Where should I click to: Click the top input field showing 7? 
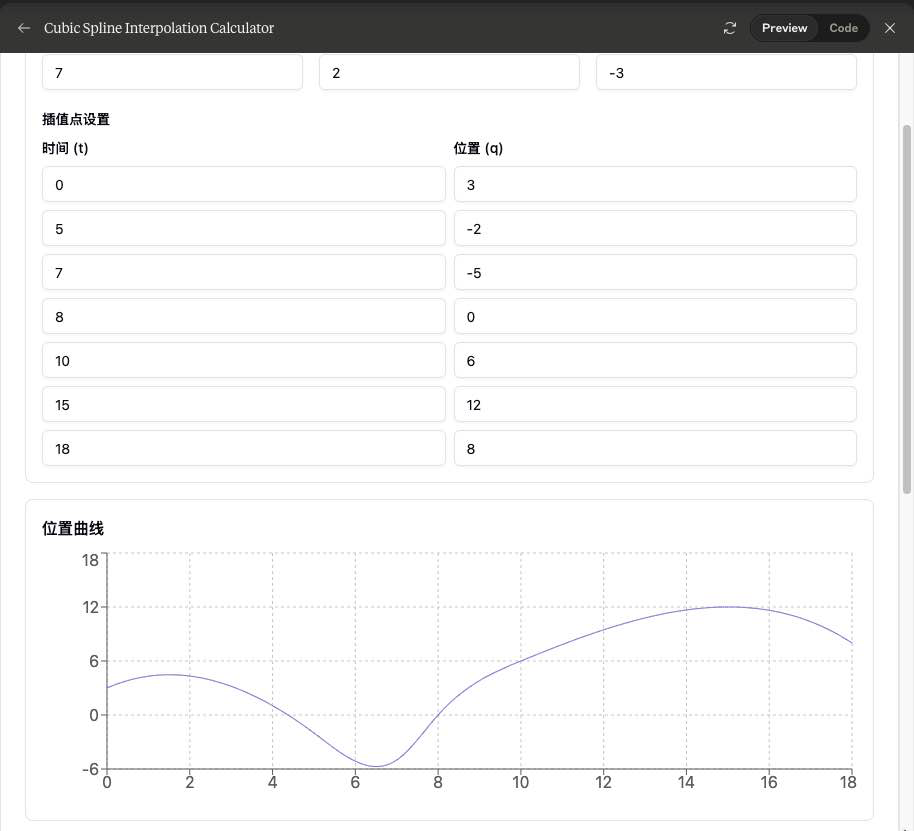pos(173,72)
